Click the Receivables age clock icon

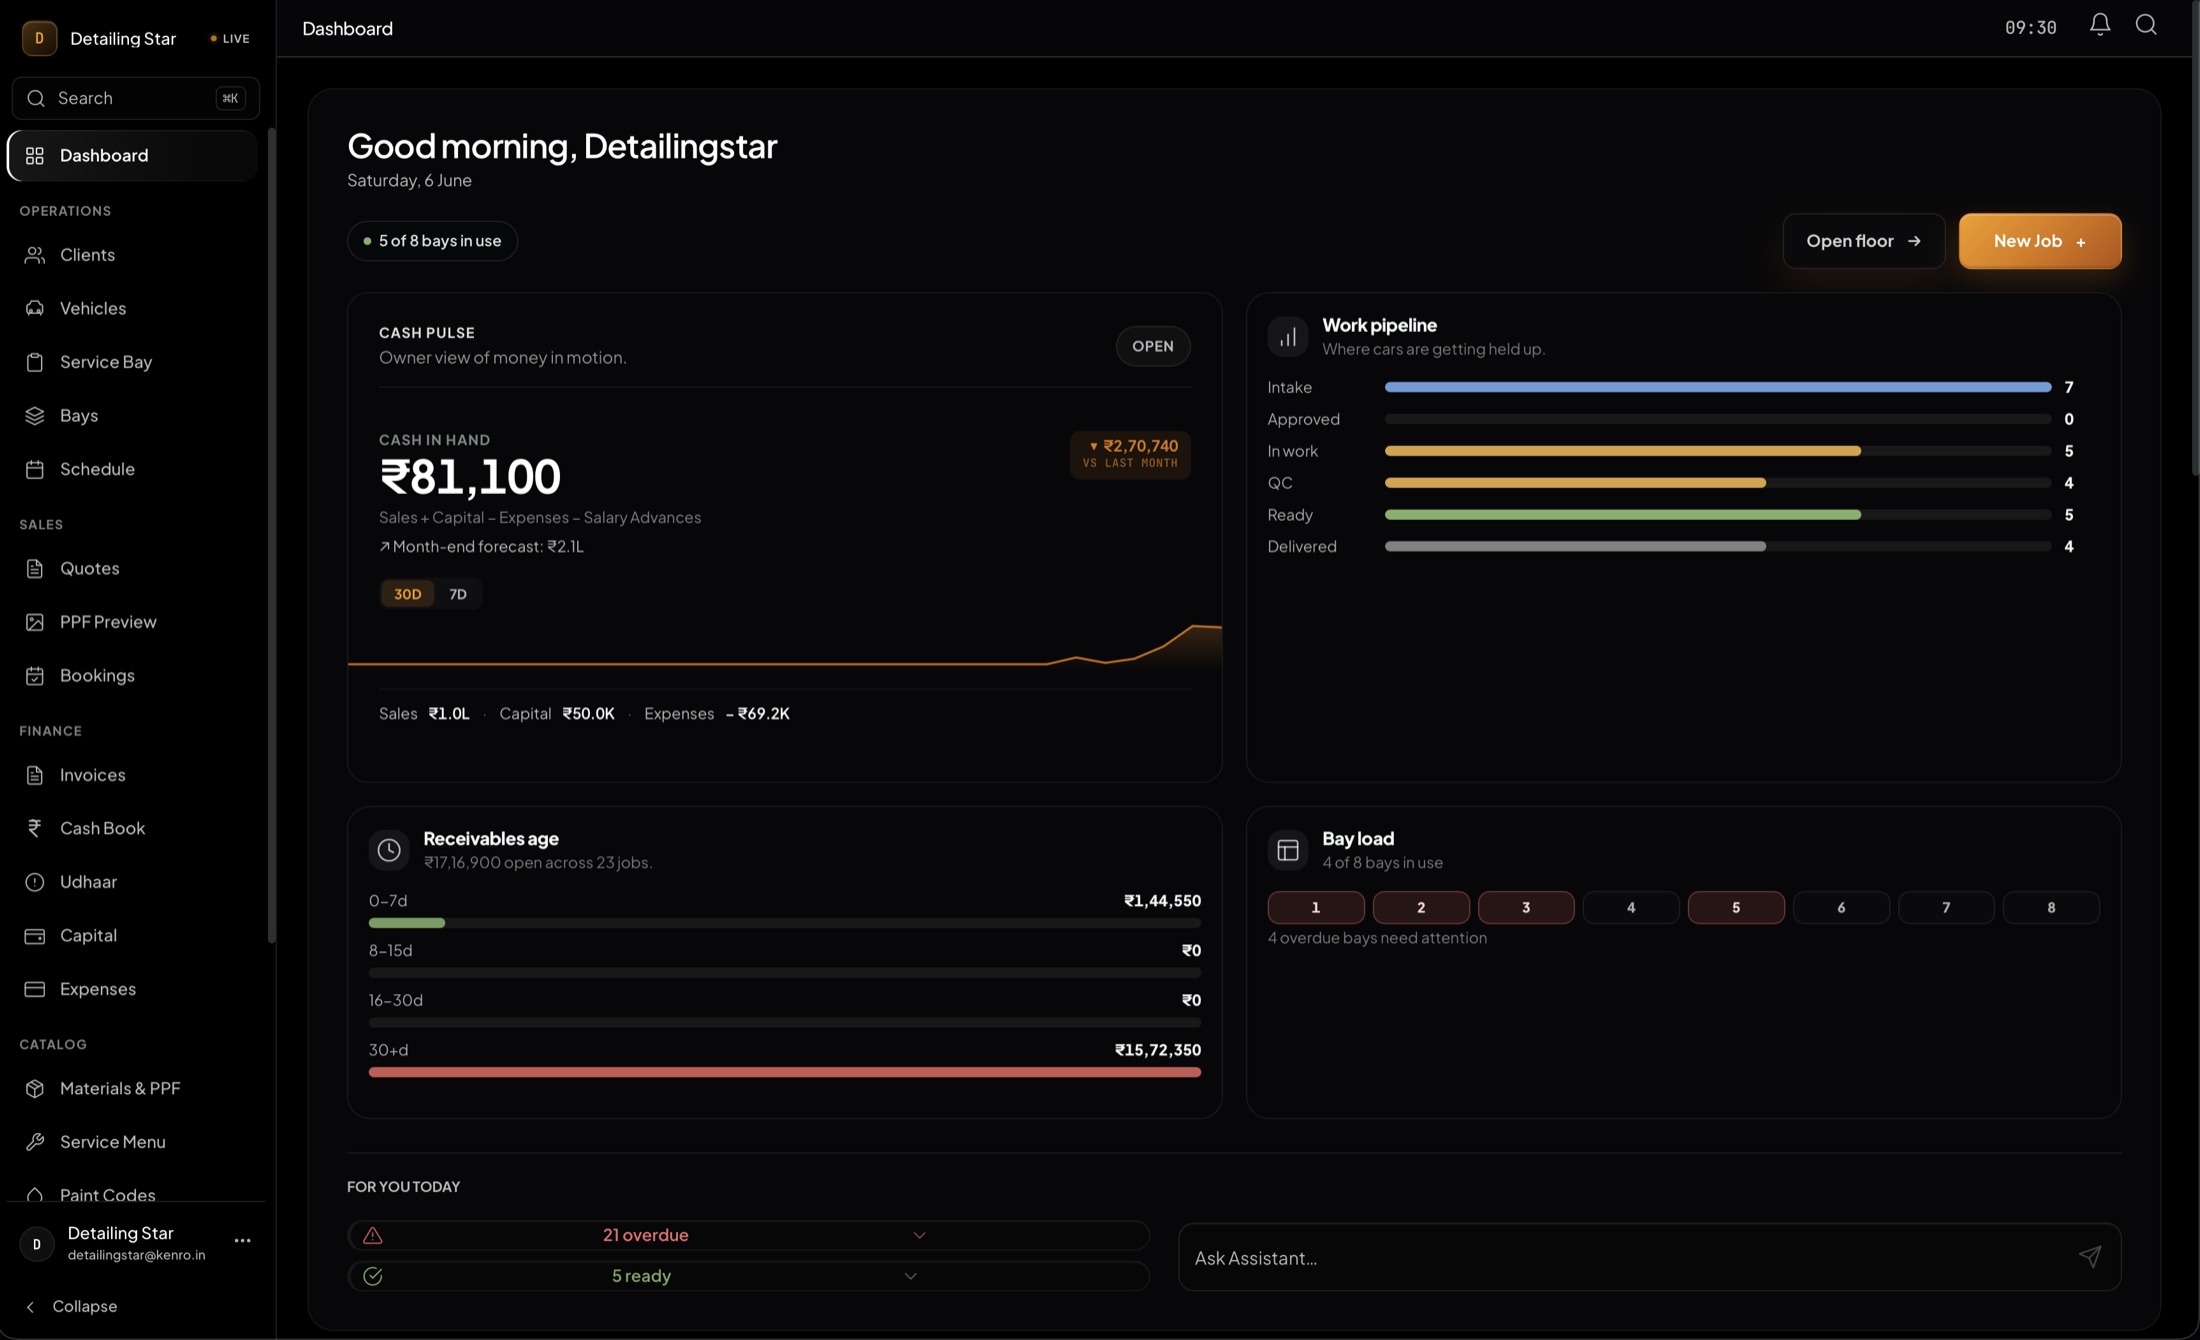pos(389,850)
